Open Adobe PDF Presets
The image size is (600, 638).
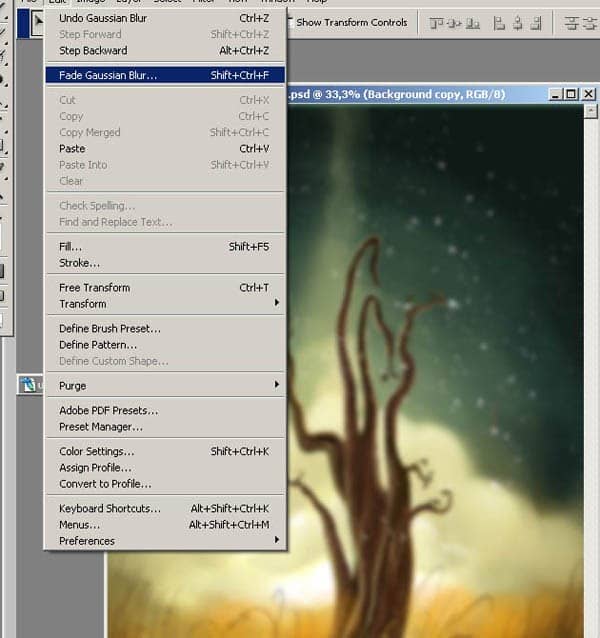[x=165, y=410]
